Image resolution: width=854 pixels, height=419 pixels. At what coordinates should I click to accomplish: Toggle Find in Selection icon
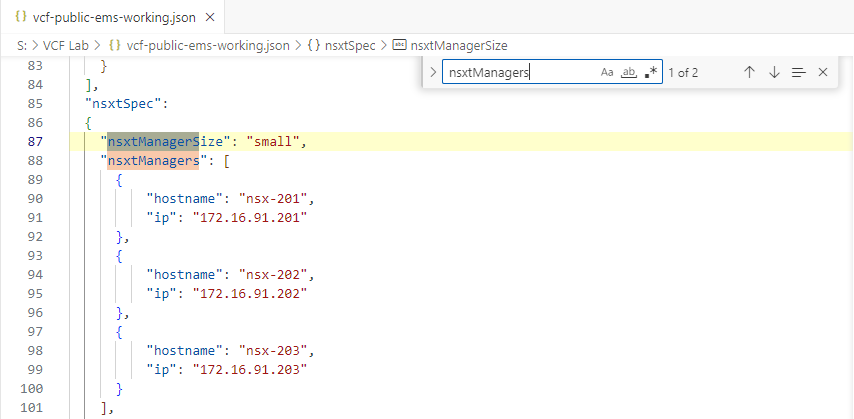click(x=798, y=73)
